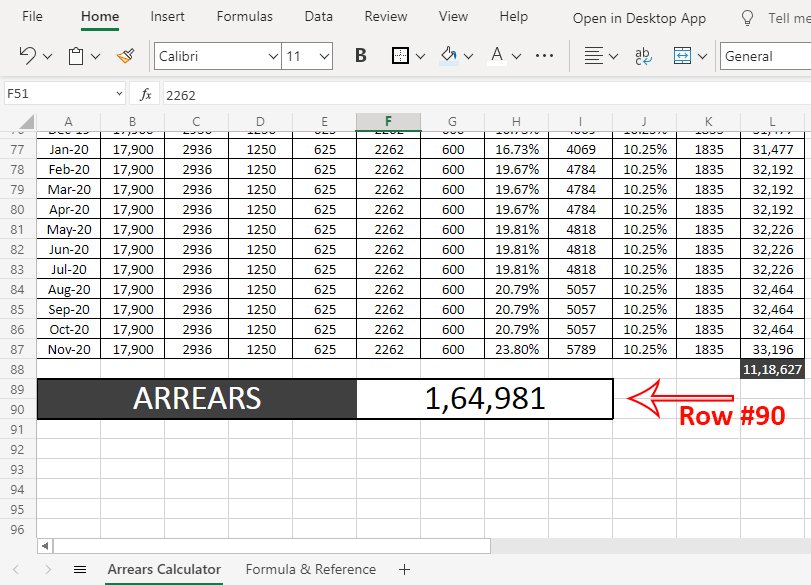Screen dimensions: 811x585
Task: Open the all sheets list icon
Action: [80, 569]
